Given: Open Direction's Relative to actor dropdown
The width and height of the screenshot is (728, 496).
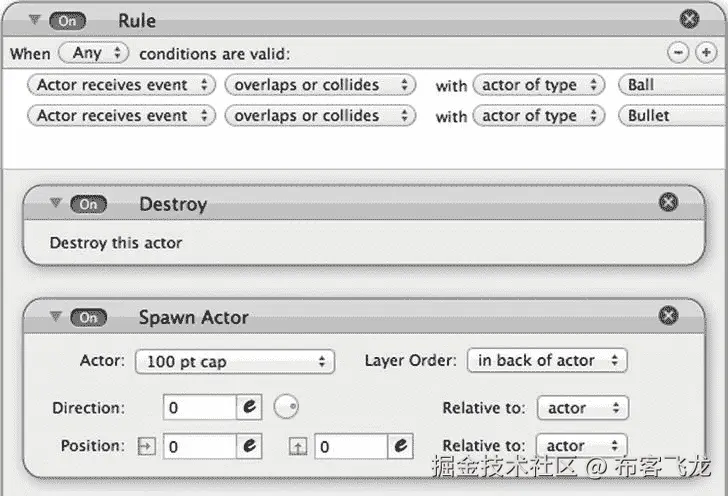Looking at the screenshot, I should pyautogui.click(x=583, y=408).
